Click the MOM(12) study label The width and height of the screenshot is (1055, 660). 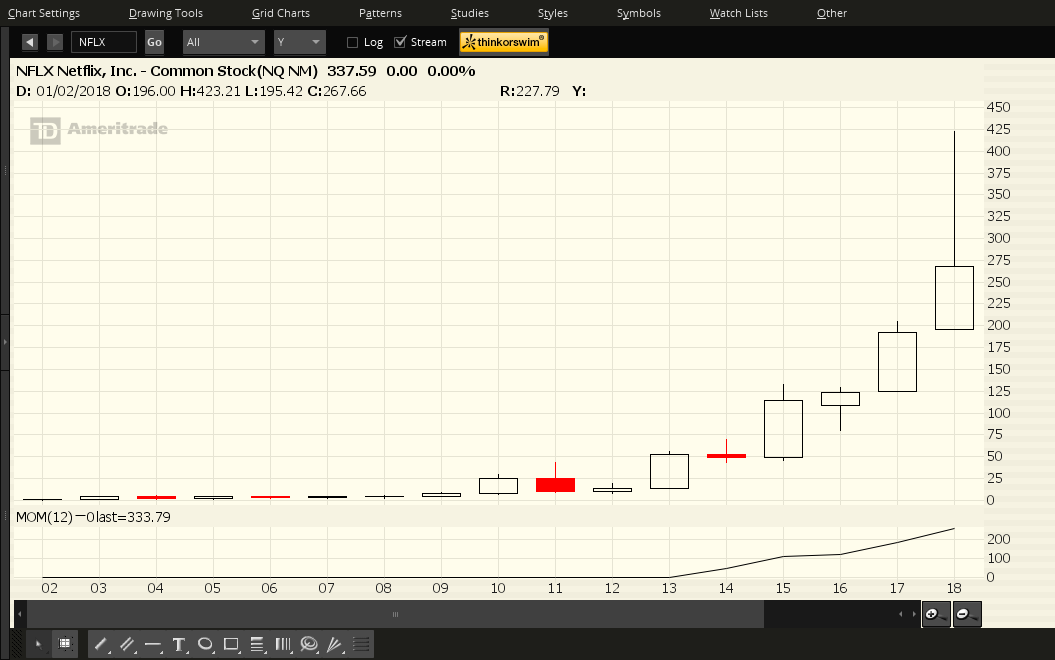44,517
